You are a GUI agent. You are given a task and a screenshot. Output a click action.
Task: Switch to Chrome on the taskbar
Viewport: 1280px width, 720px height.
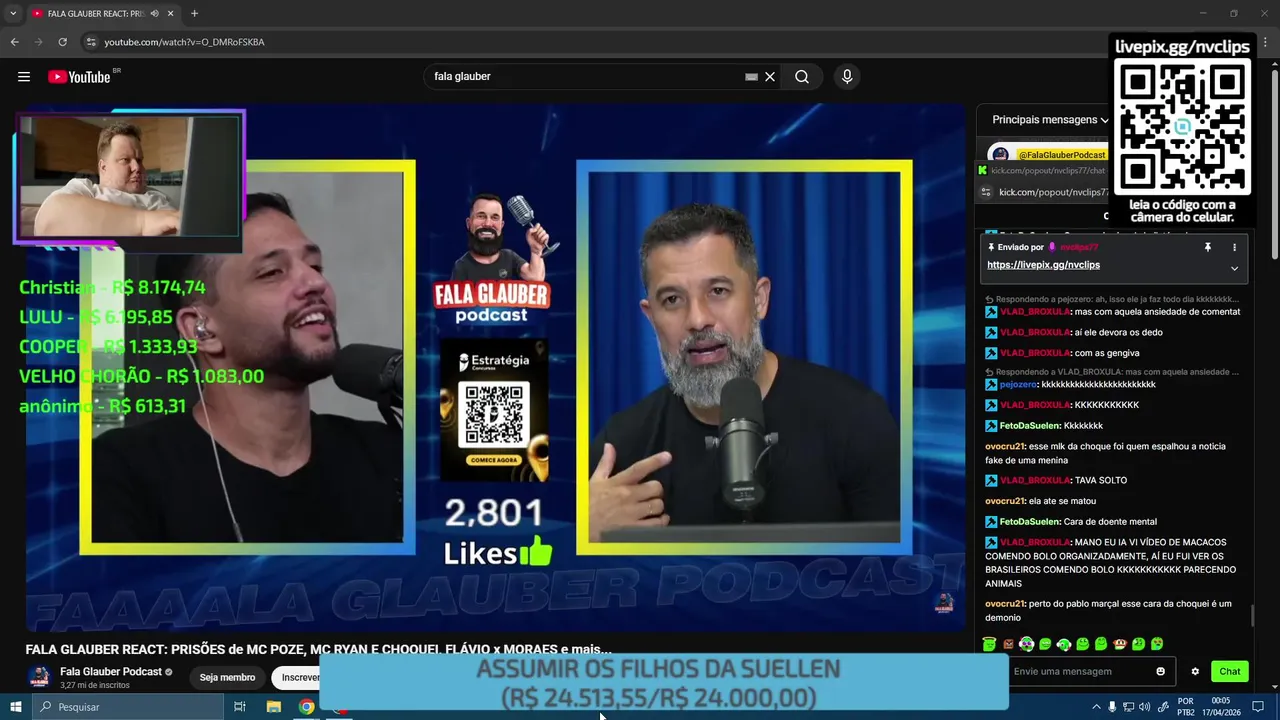307,707
